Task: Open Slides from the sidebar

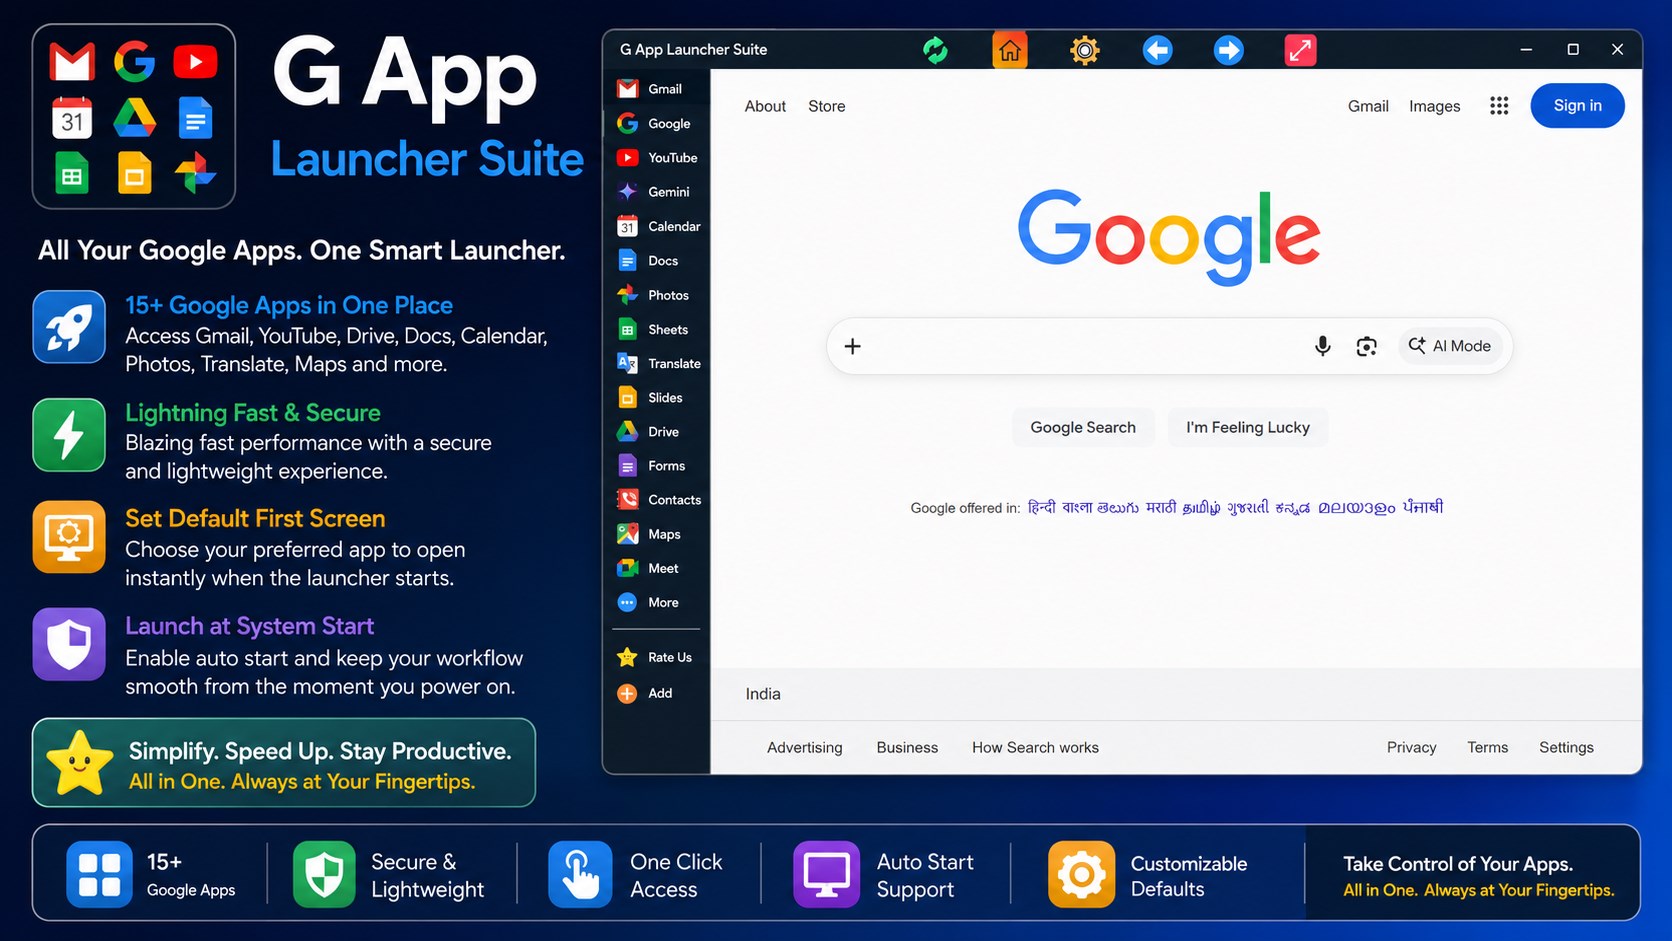Action: (656, 398)
